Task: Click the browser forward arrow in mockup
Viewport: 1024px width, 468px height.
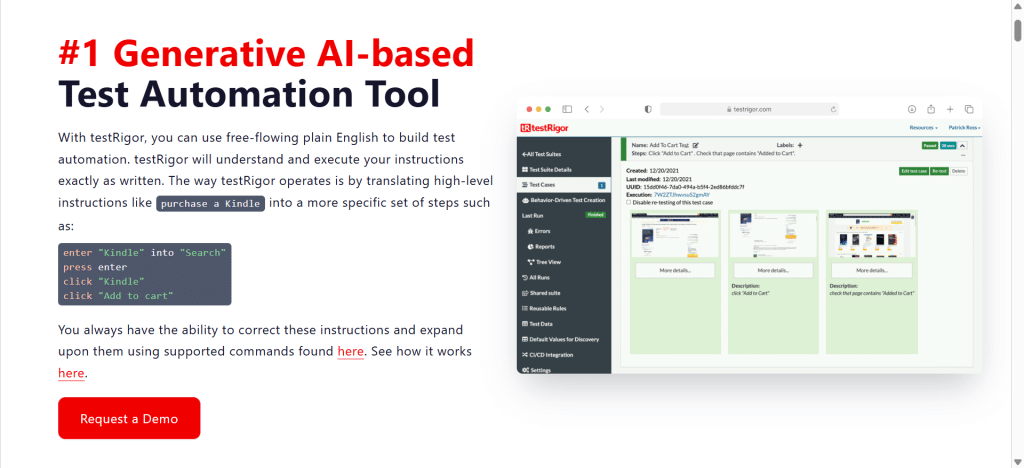Action: tap(602, 109)
